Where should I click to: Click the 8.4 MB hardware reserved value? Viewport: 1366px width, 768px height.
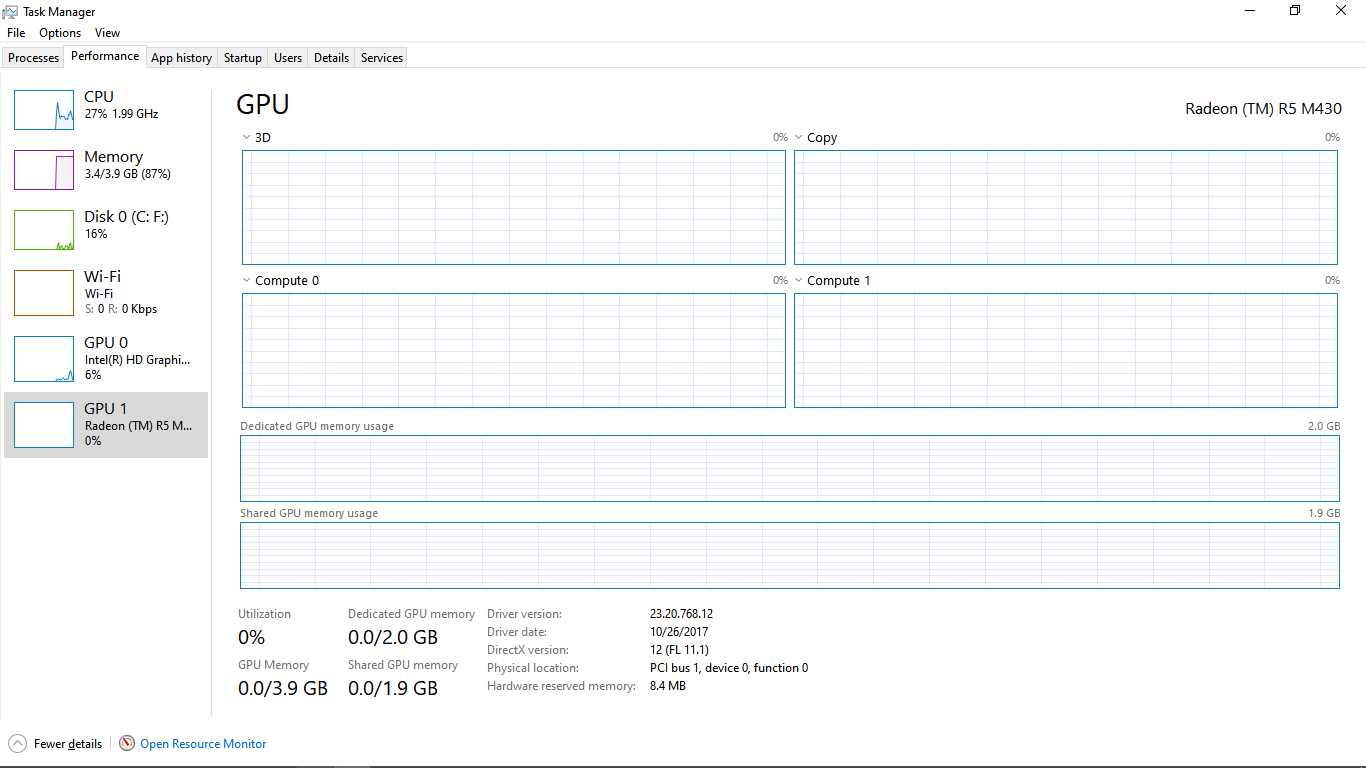(x=667, y=686)
